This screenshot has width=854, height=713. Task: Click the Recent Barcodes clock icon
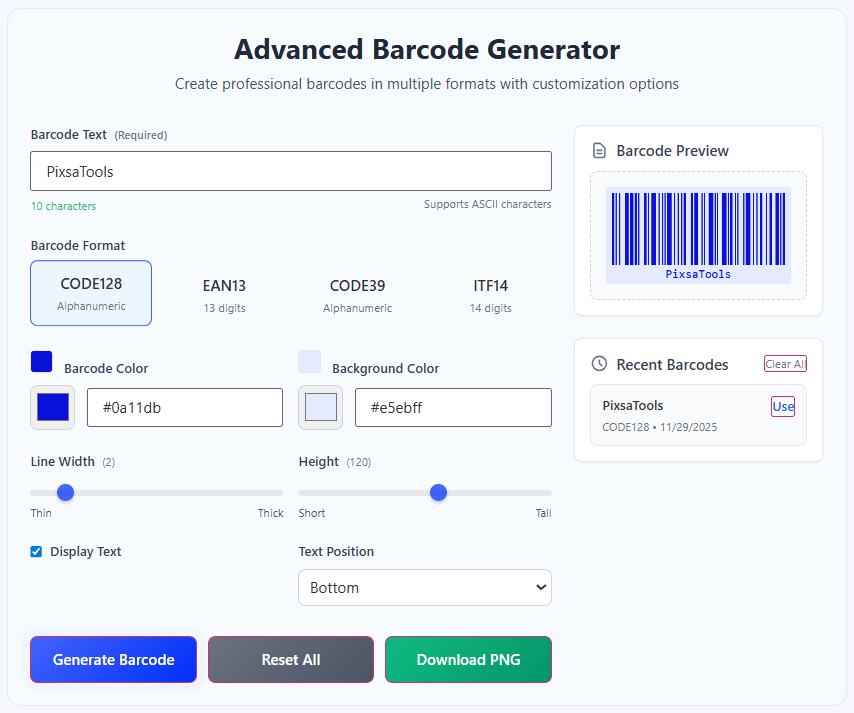(599, 364)
